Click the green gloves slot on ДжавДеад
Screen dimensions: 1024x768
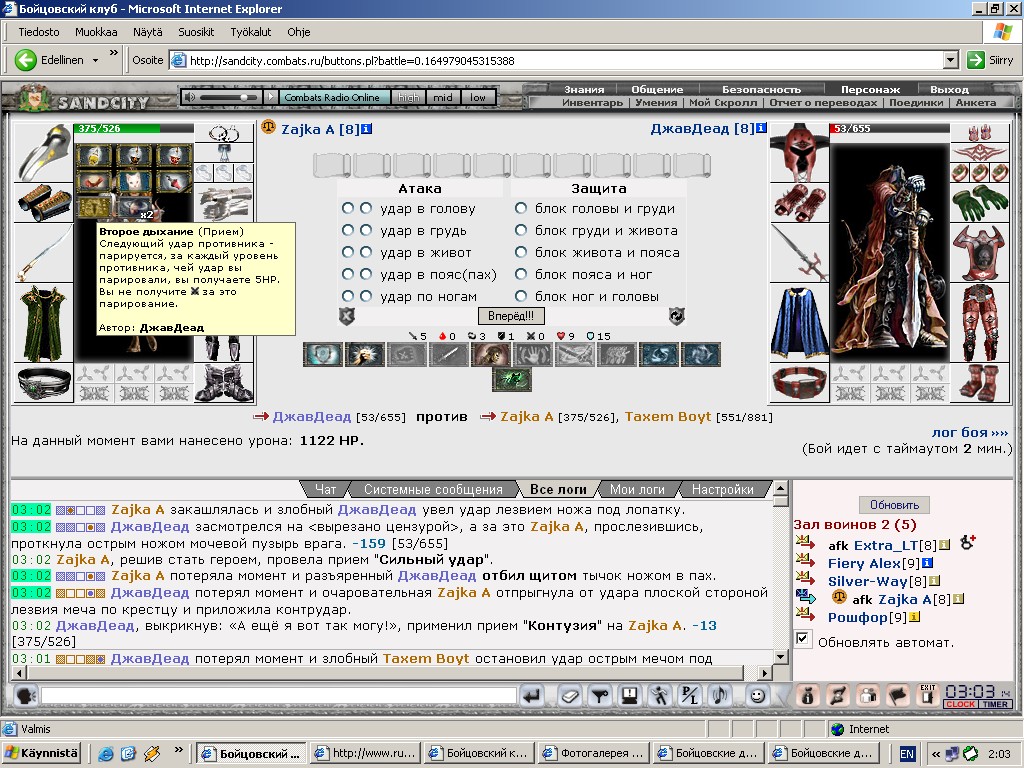(x=980, y=203)
